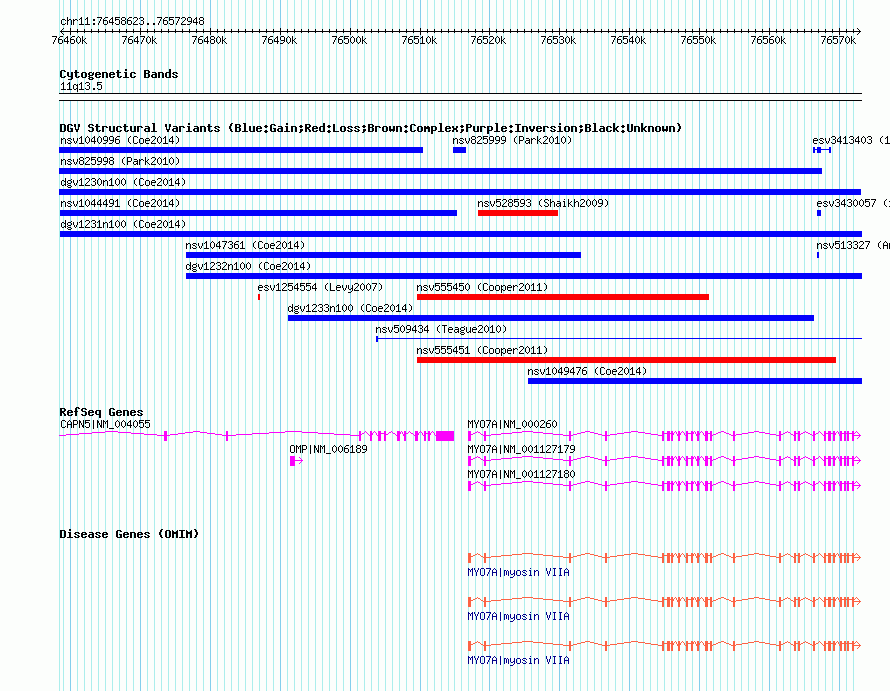
Task: Click the 76550k ruler position label
Action: click(x=698, y=40)
